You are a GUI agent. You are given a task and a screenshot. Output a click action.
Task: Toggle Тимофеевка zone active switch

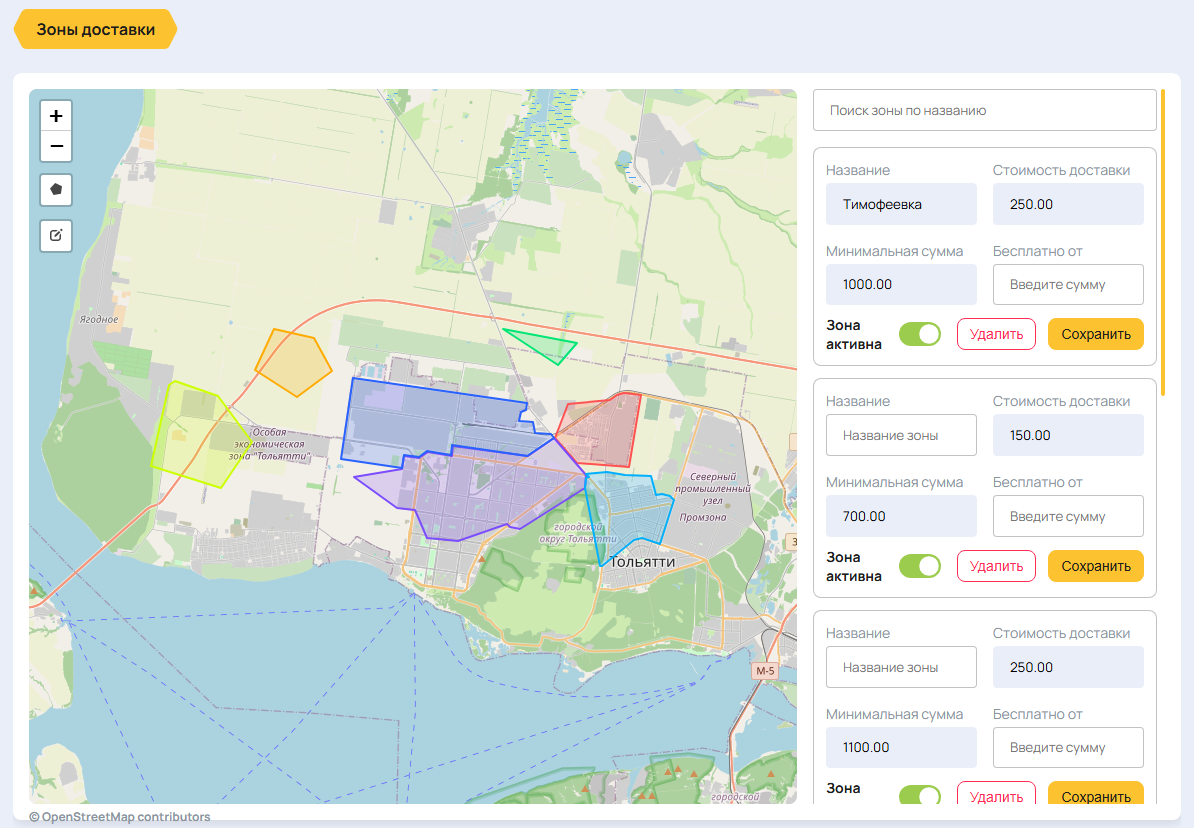(920, 334)
